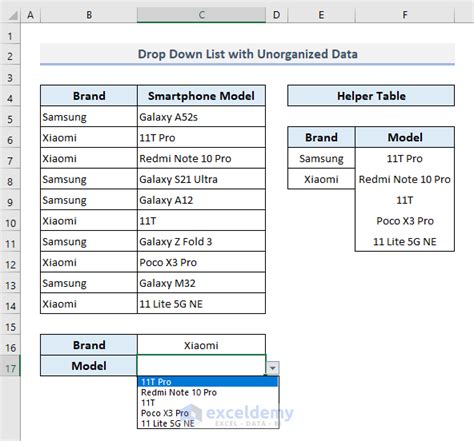The width and height of the screenshot is (474, 441).
Task: Choose "11 Lite 5G NE" in dropdown list
Action: (208, 423)
